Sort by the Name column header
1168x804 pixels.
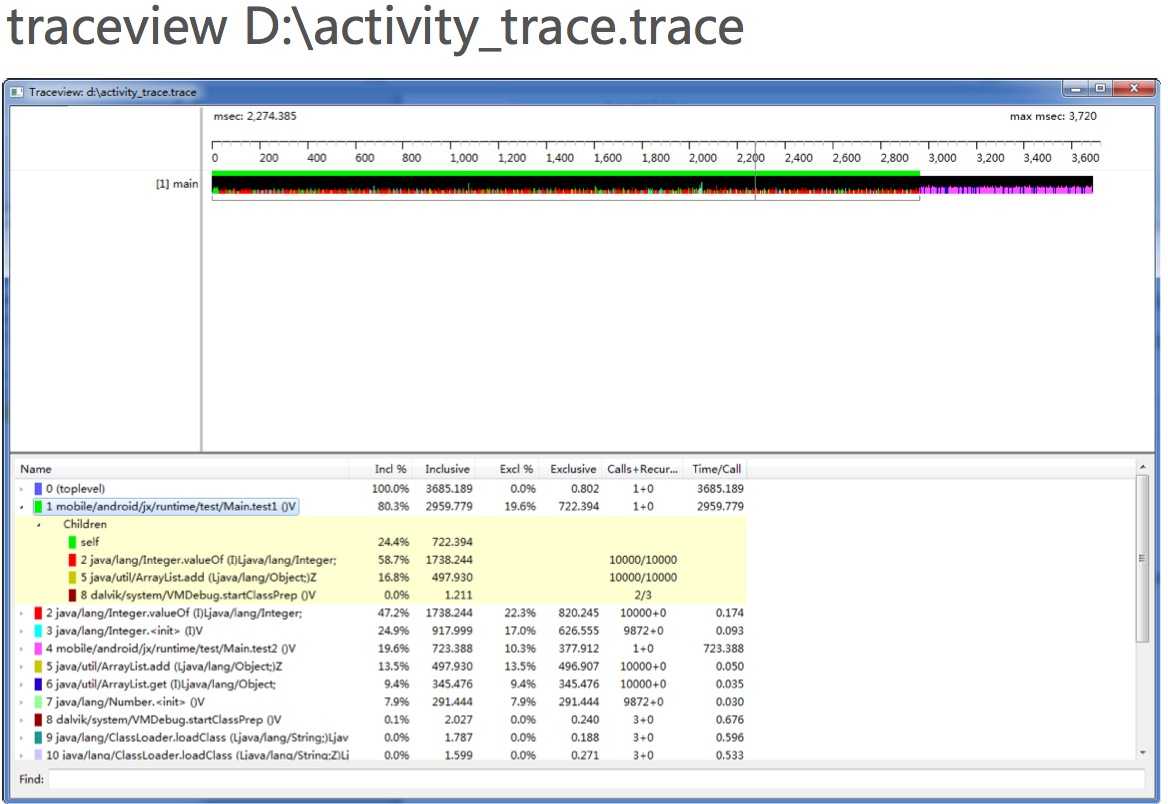point(182,469)
